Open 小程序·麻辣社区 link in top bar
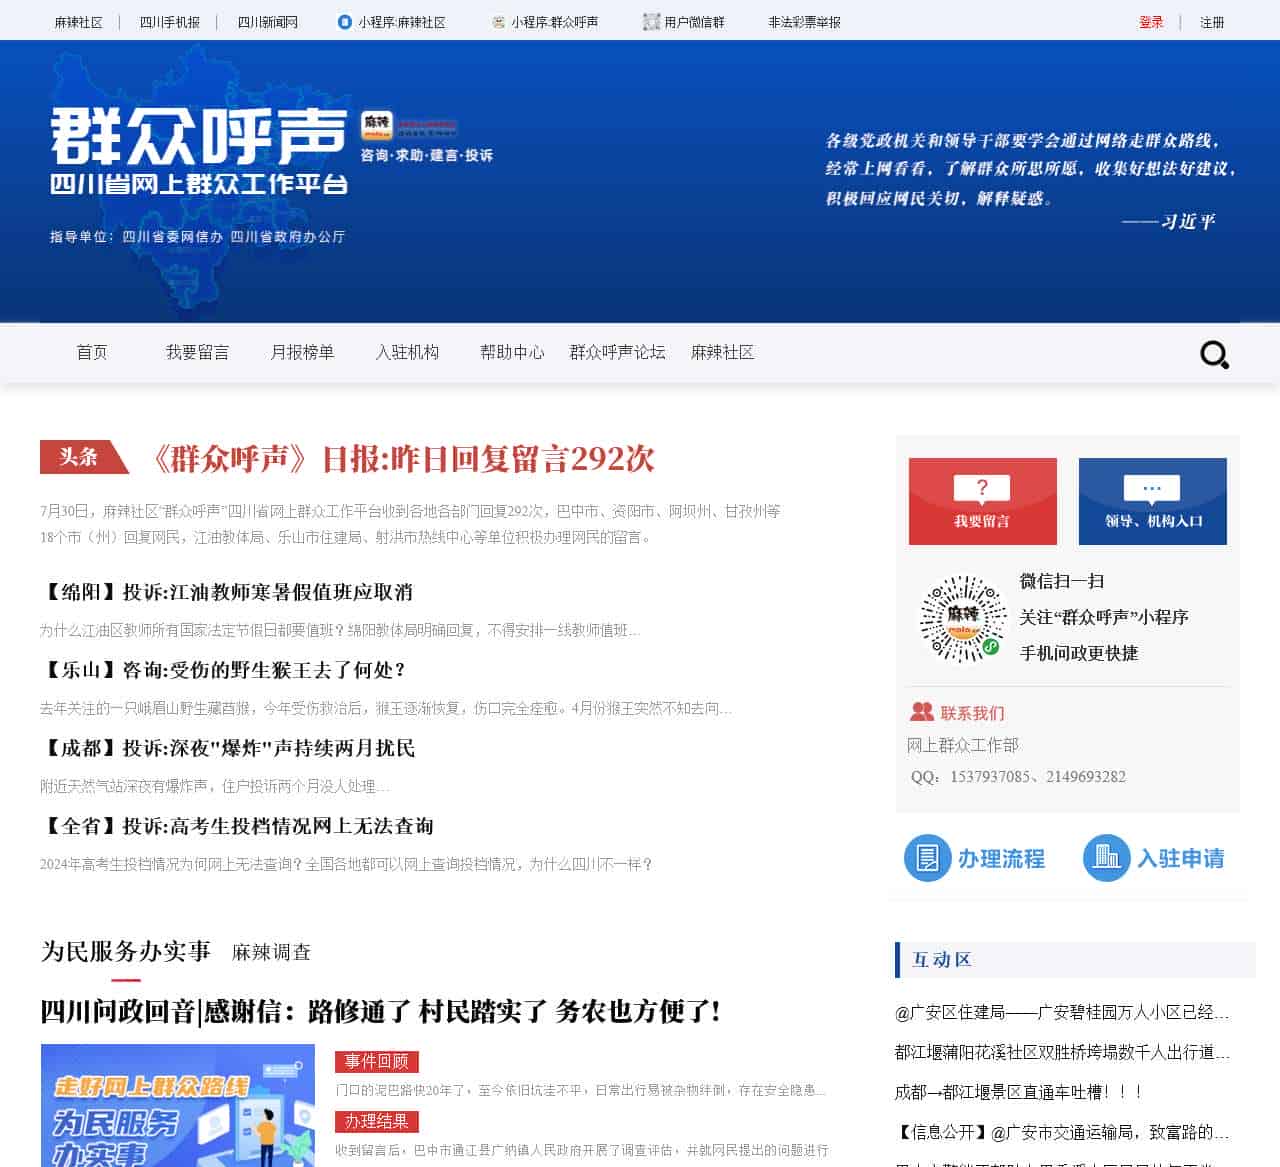1280x1167 pixels. point(392,22)
